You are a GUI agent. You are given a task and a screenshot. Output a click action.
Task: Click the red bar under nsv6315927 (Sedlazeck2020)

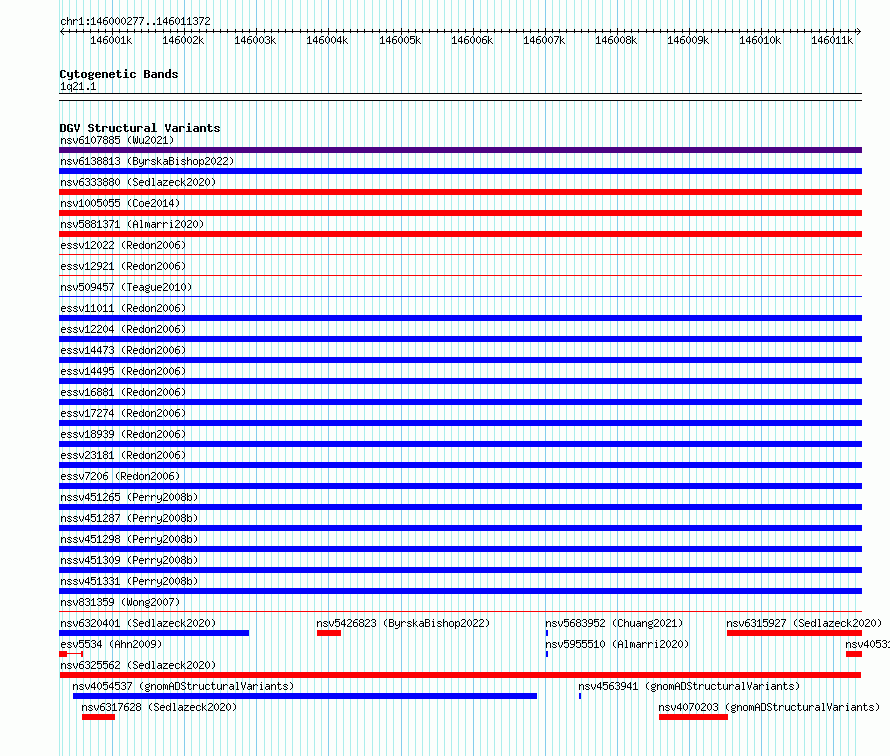[795, 633]
